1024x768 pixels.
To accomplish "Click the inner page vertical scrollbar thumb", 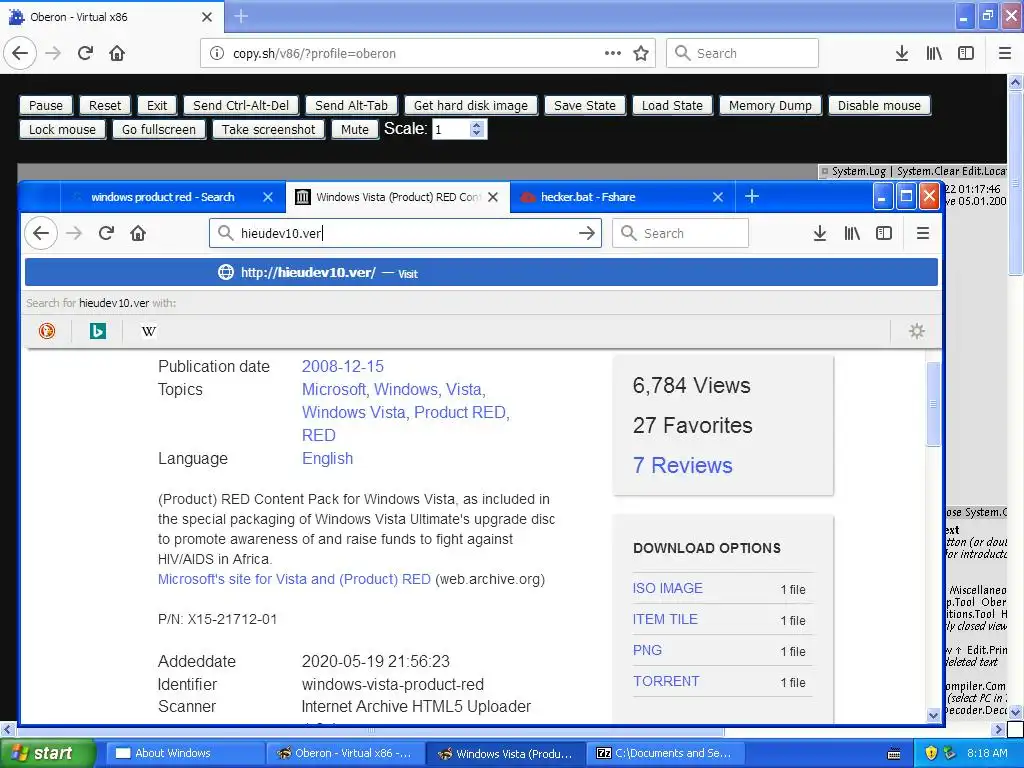I will [x=933, y=404].
